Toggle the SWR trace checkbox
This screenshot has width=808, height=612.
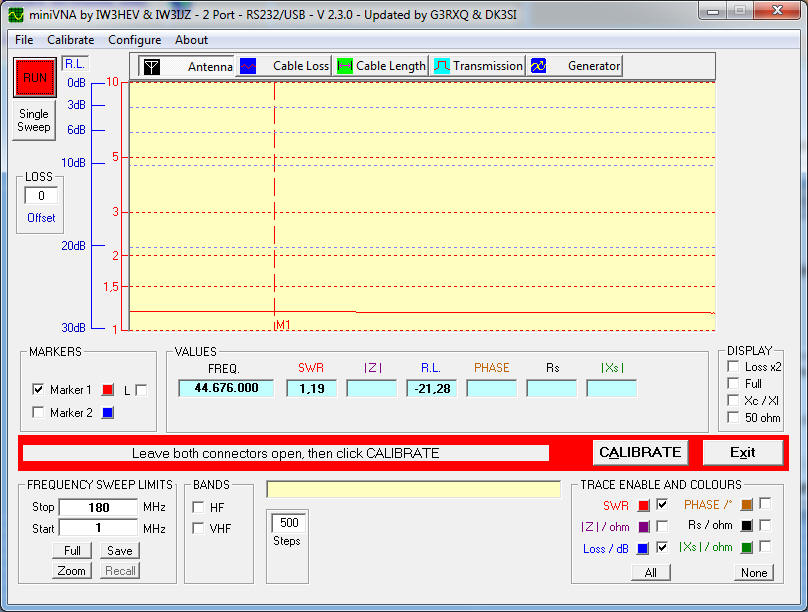(662, 504)
